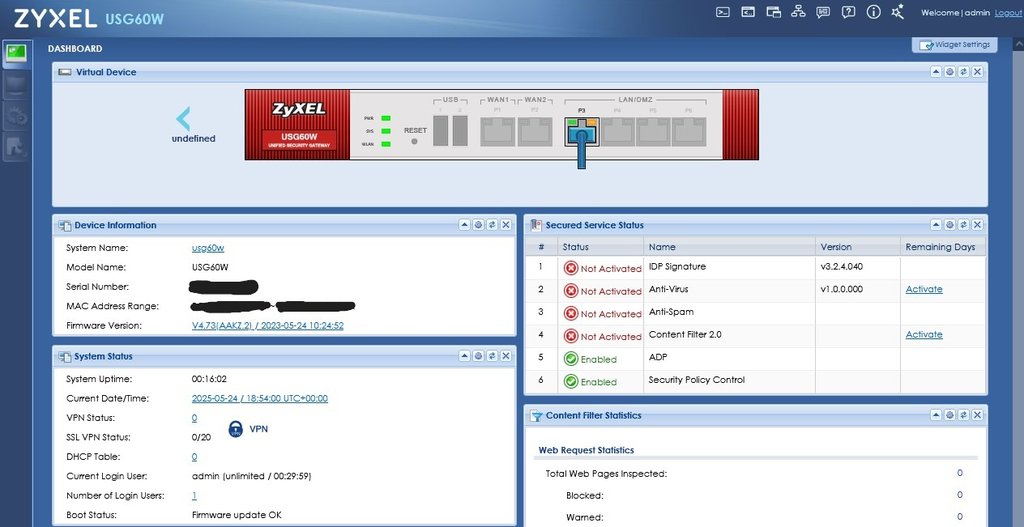Collapse the Device Information widget
The height and width of the screenshot is (527, 1024).
(x=464, y=225)
